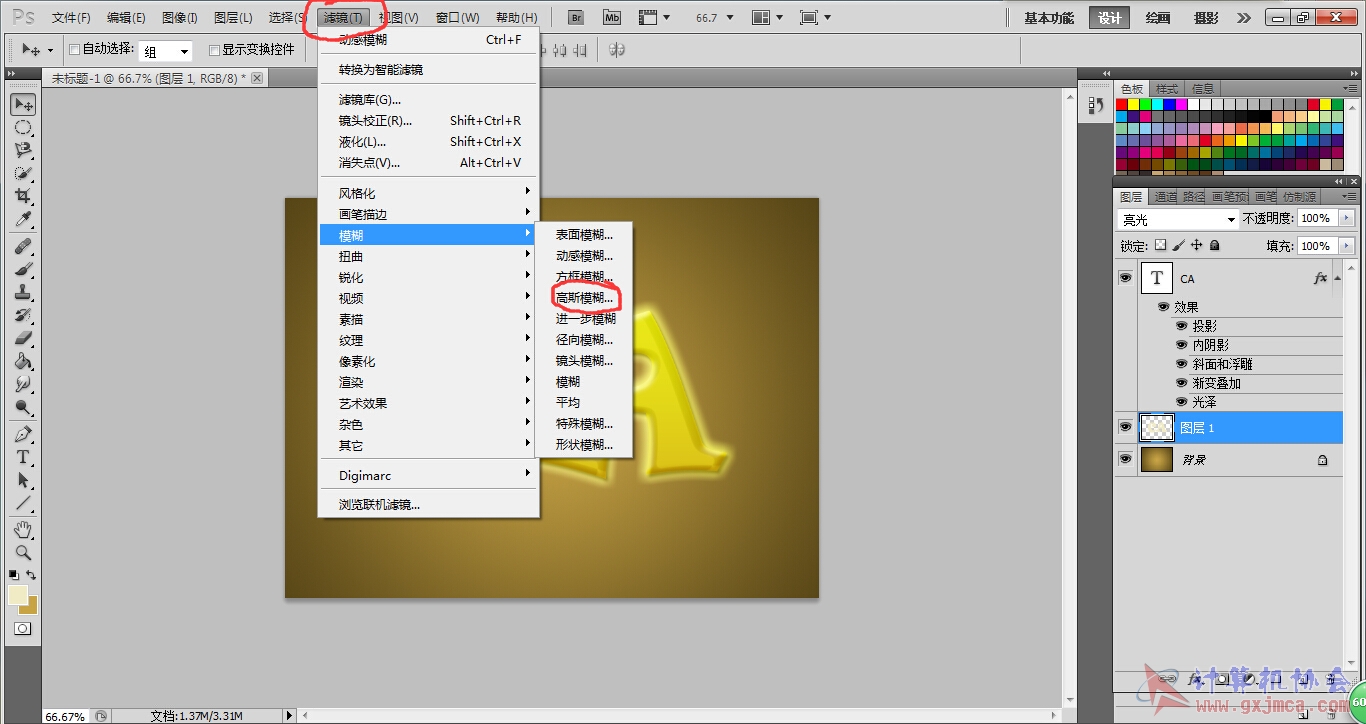Select the Move tool in the toolbox
This screenshot has height=724, width=1366.
click(23, 104)
